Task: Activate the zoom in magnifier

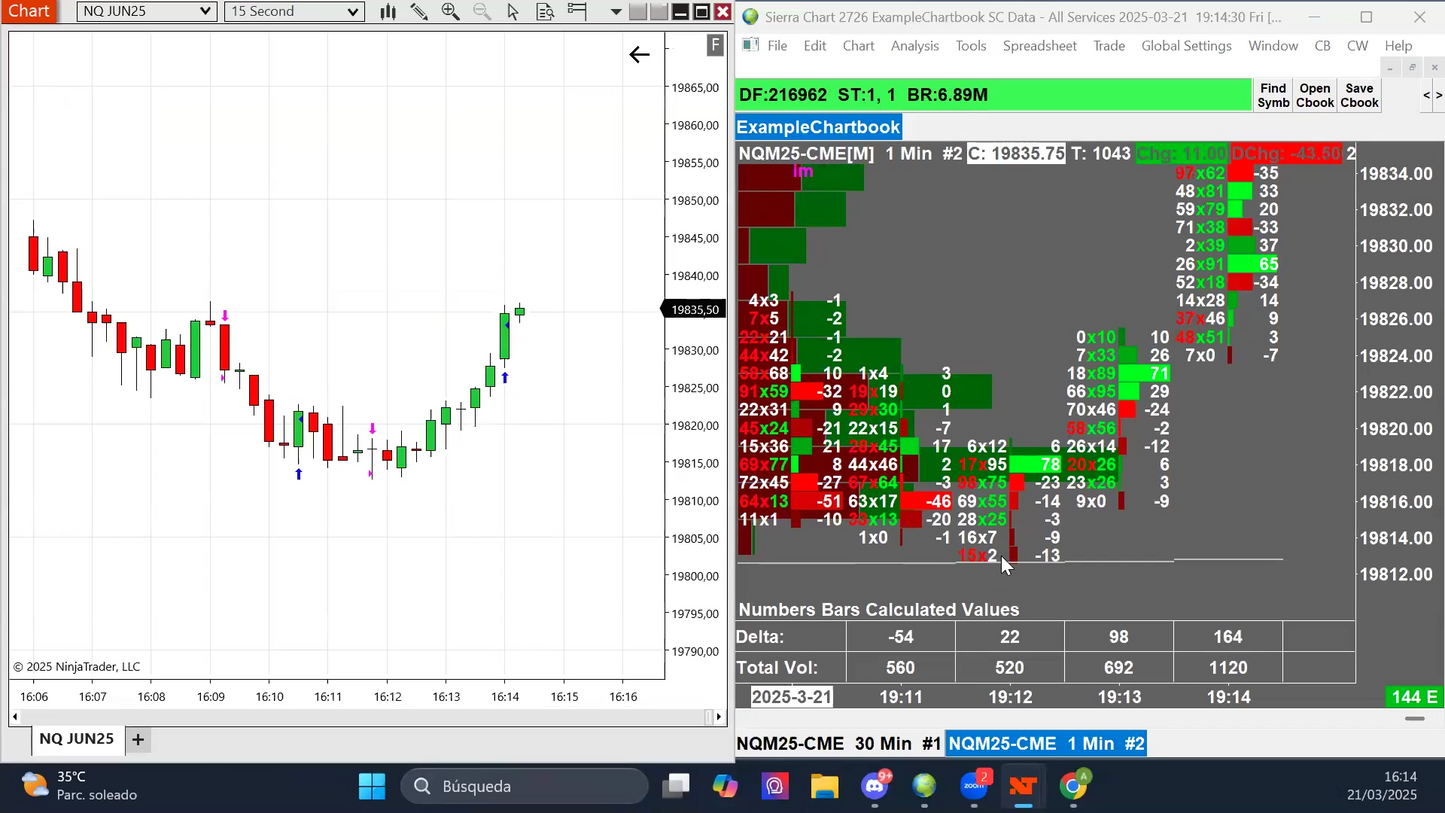Action: coord(451,12)
